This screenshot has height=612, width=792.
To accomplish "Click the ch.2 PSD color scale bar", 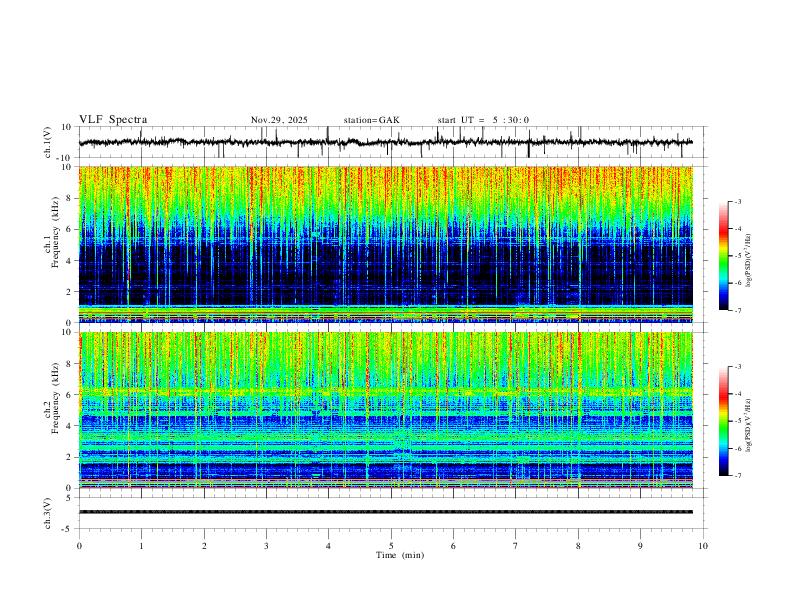I will coord(723,421).
